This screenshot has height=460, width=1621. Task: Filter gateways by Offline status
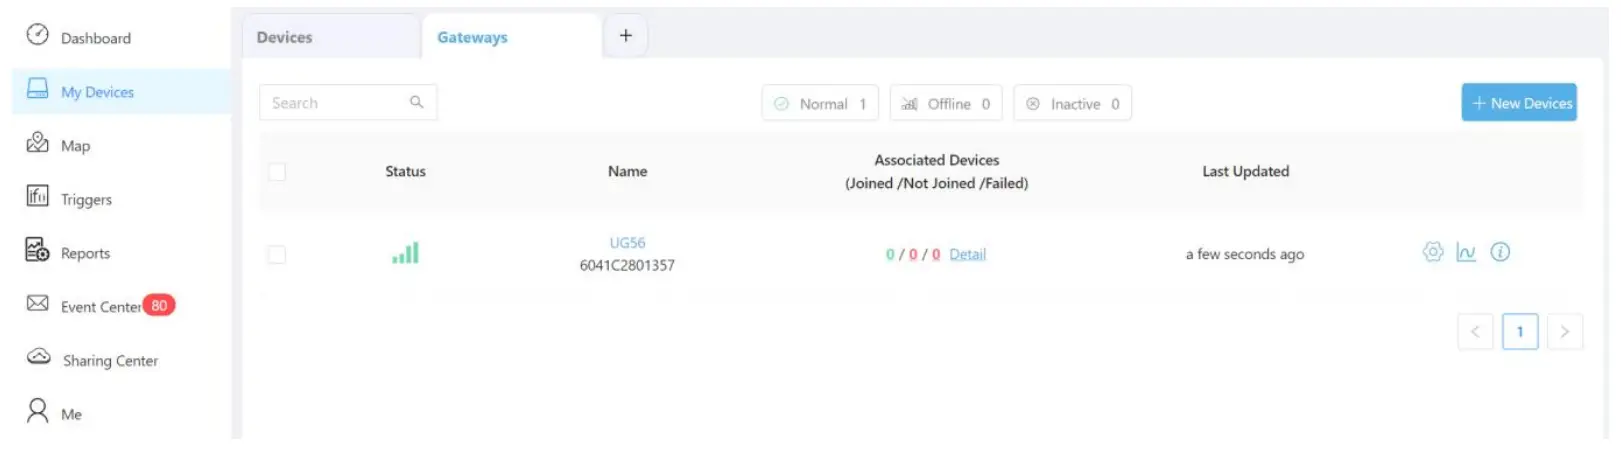946,103
